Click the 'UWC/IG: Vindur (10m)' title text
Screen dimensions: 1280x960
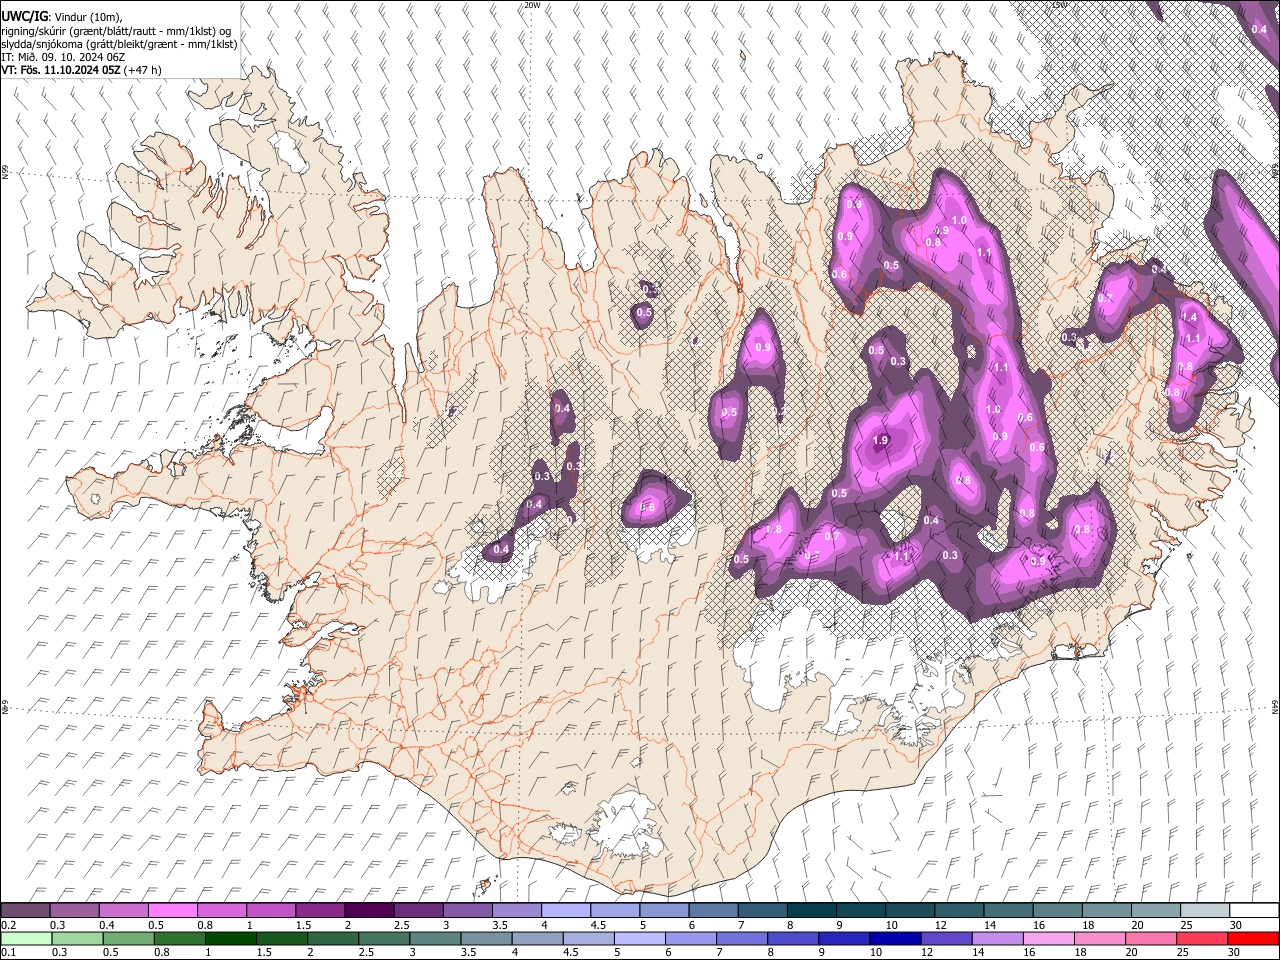pos(62,17)
